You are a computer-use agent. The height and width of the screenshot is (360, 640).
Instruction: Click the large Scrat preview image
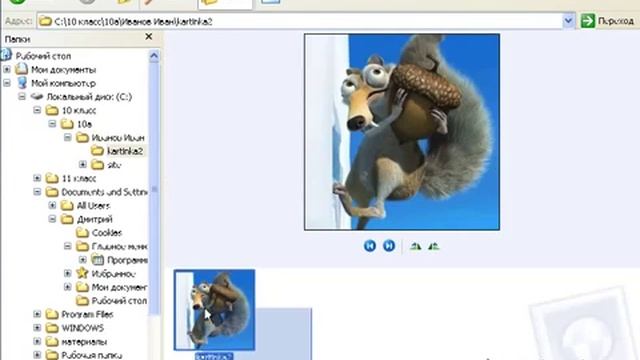click(402, 132)
